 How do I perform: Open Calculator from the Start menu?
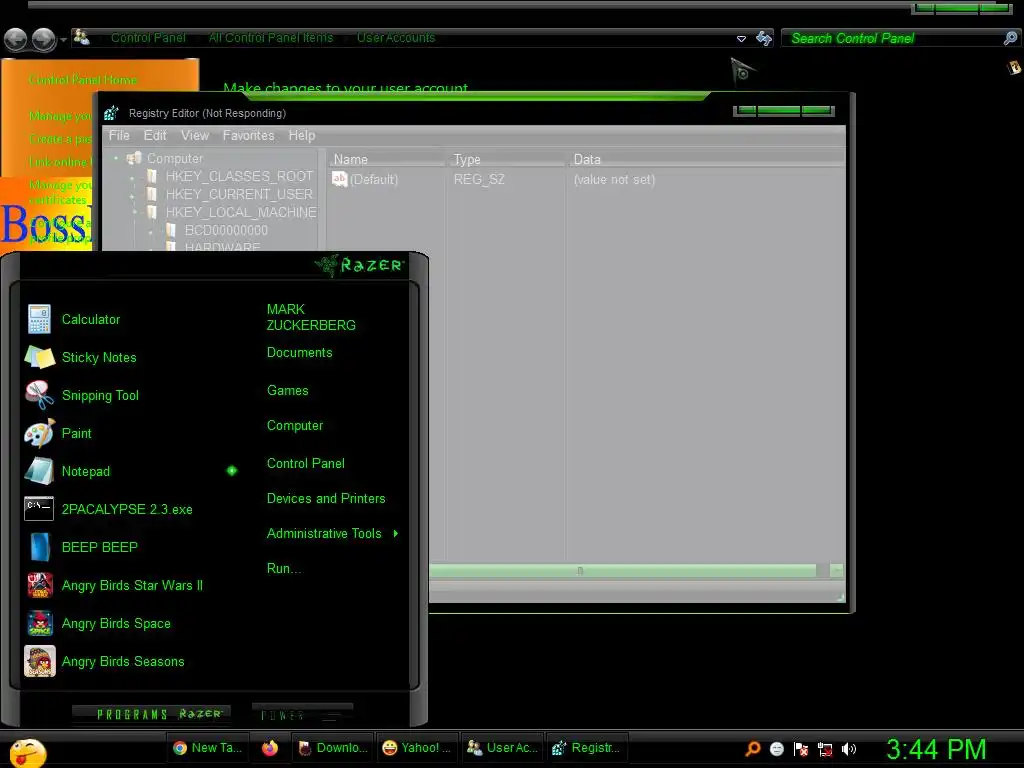tap(91, 319)
